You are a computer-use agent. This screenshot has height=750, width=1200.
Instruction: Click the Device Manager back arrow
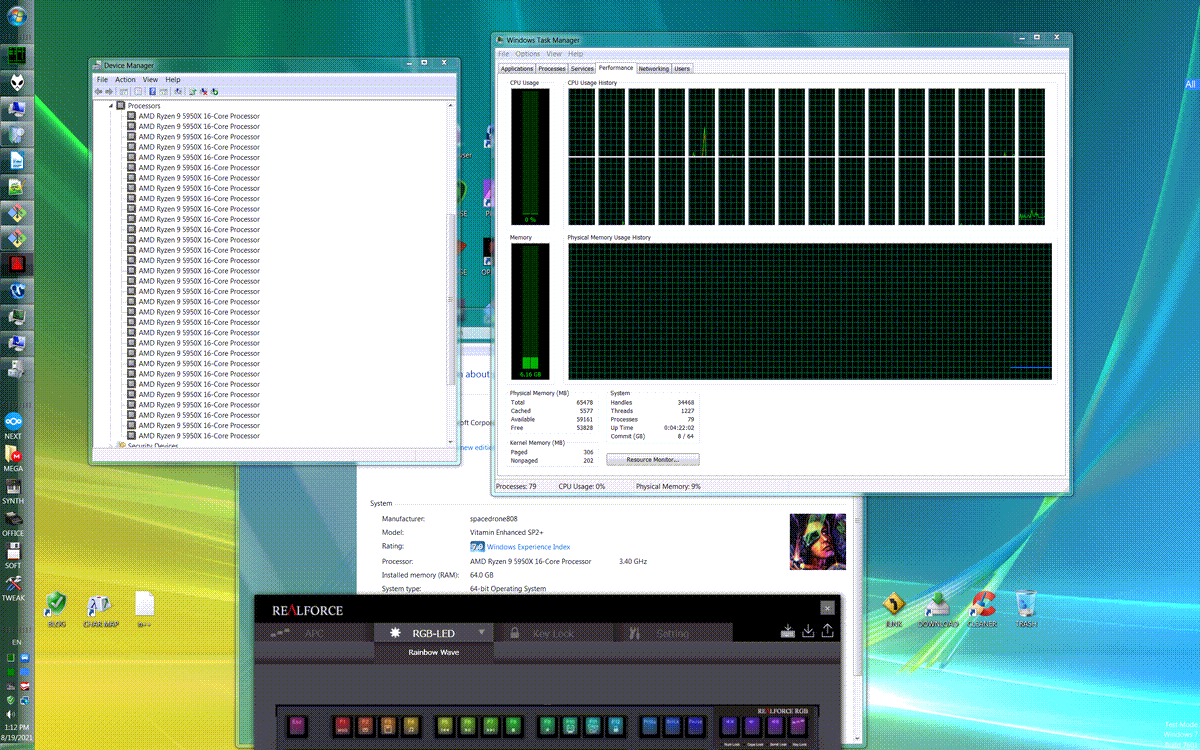pos(97,91)
